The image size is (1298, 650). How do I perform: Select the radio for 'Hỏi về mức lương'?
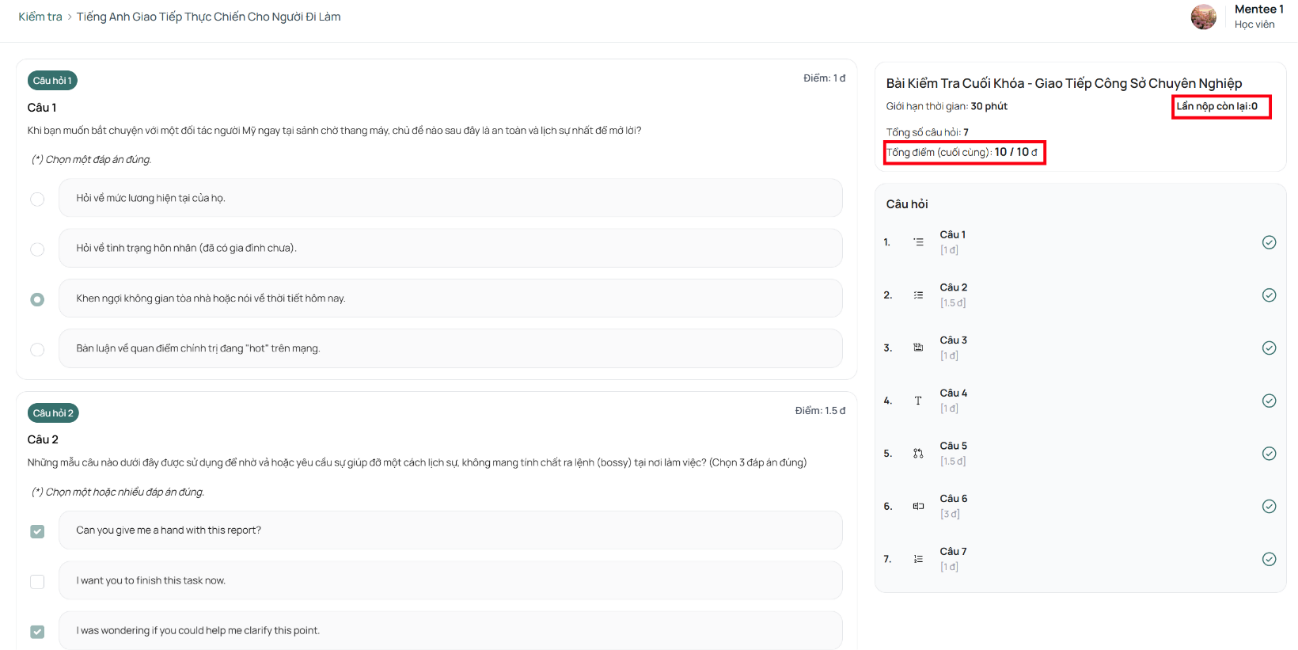click(x=37, y=199)
